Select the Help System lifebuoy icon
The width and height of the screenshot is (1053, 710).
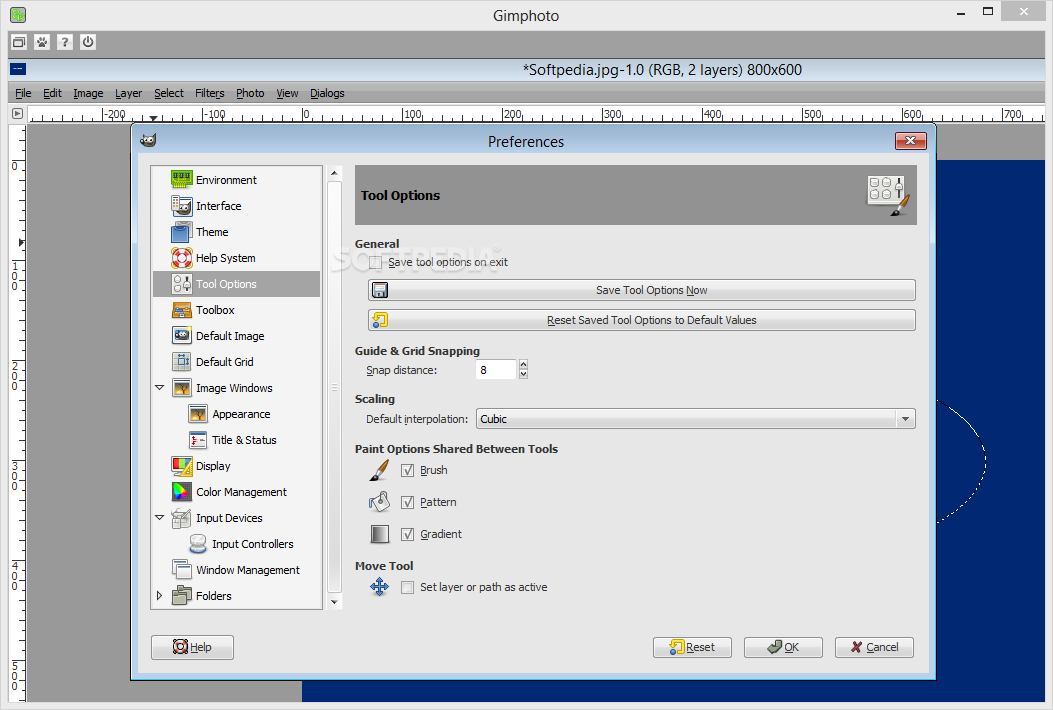pos(182,258)
